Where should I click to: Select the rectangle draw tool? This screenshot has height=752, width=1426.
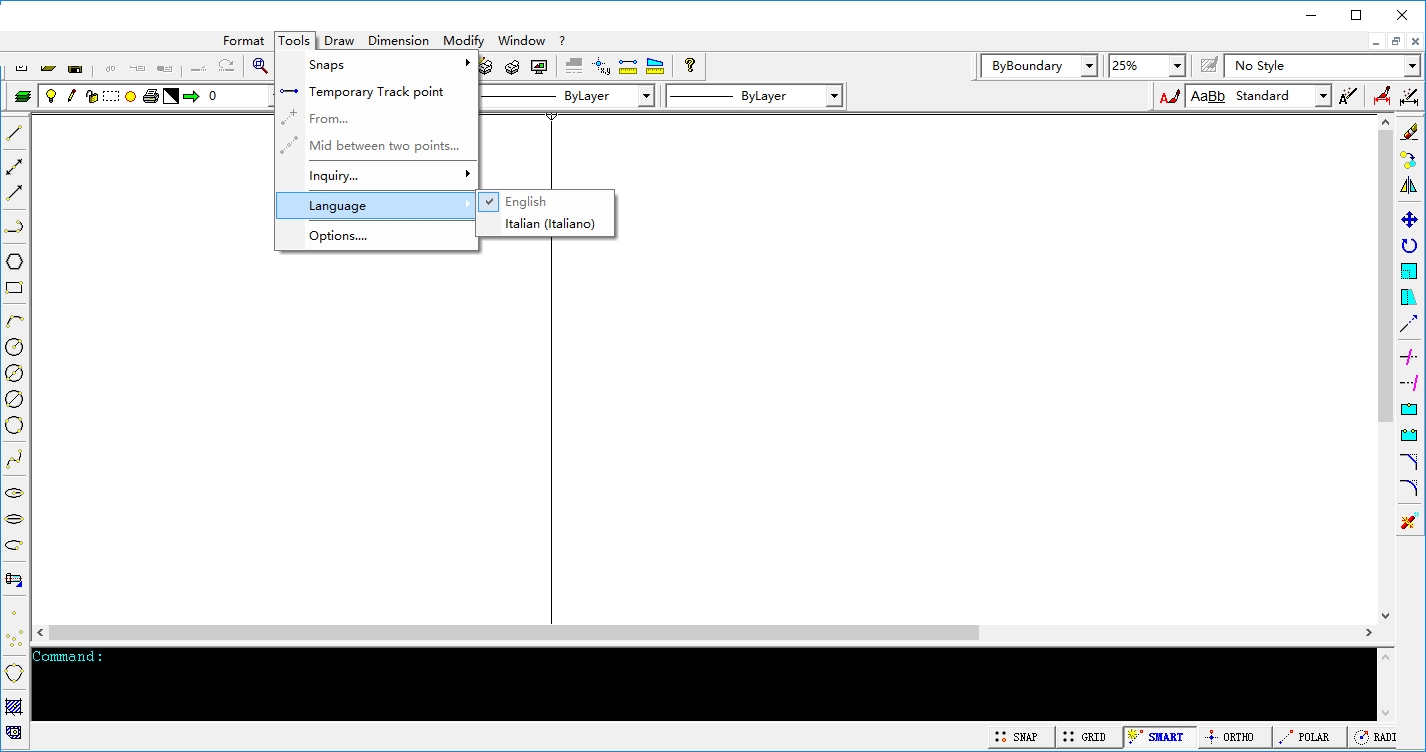[14, 288]
